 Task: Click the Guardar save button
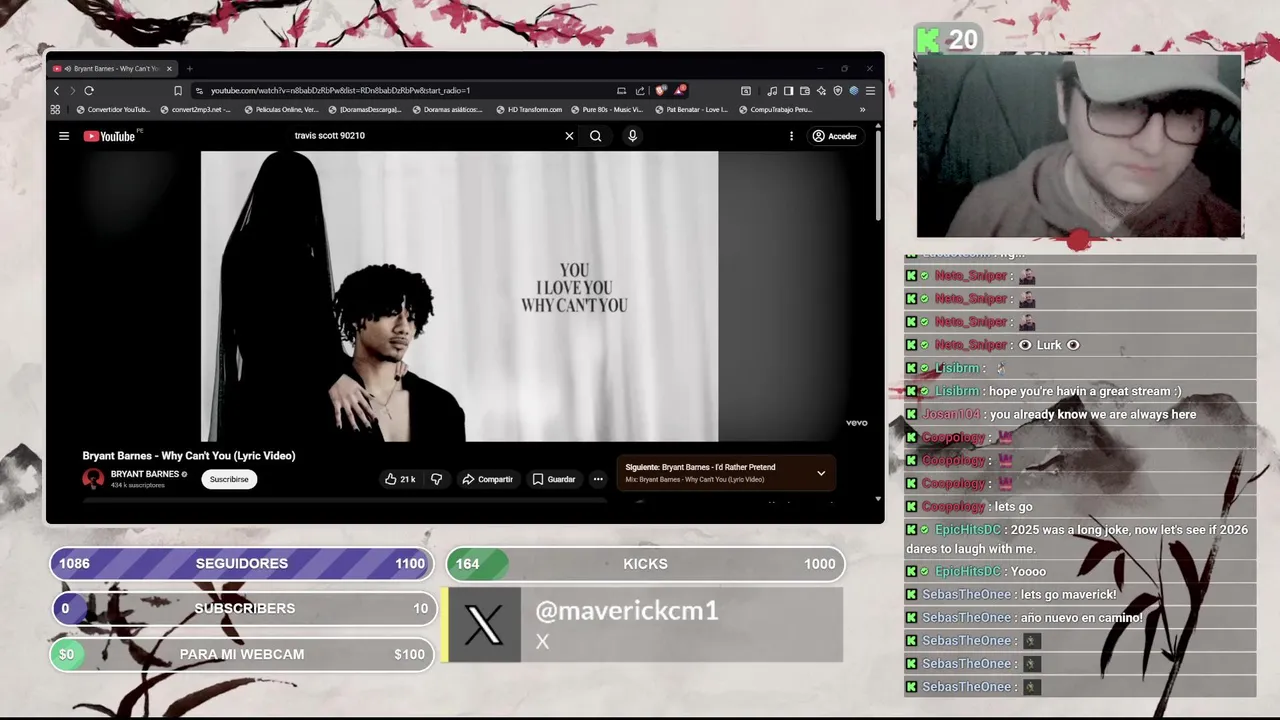(554, 479)
